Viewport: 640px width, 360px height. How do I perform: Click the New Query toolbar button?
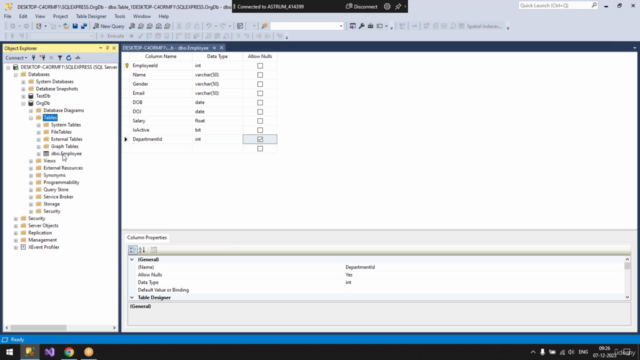coord(109,26)
